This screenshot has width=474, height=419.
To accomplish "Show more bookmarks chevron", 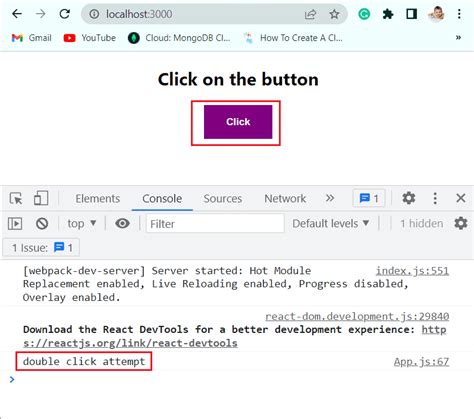I will click(x=458, y=37).
